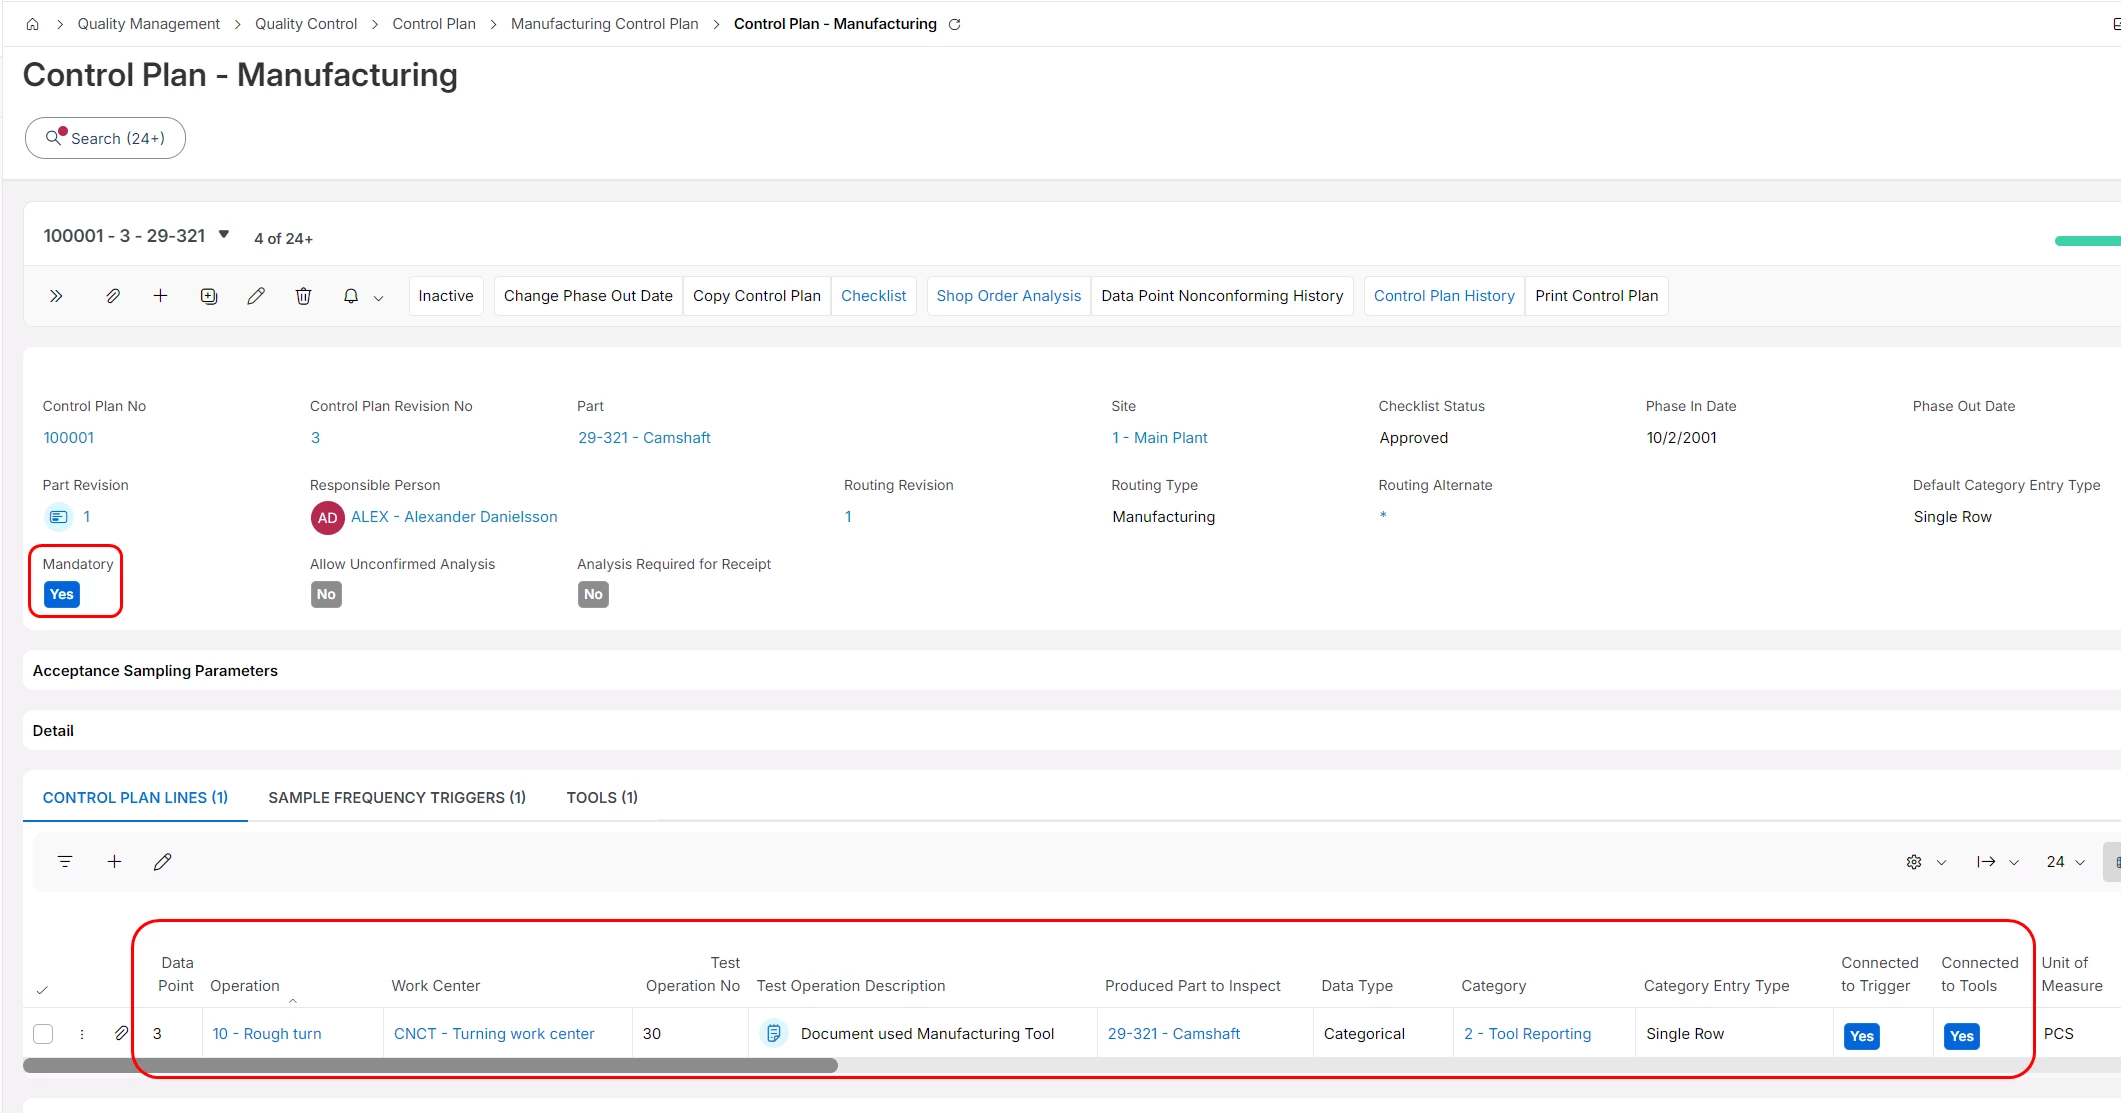2121x1113 pixels.
Task: Click the plus icon to add a control plan
Action: click(x=160, y=296)
